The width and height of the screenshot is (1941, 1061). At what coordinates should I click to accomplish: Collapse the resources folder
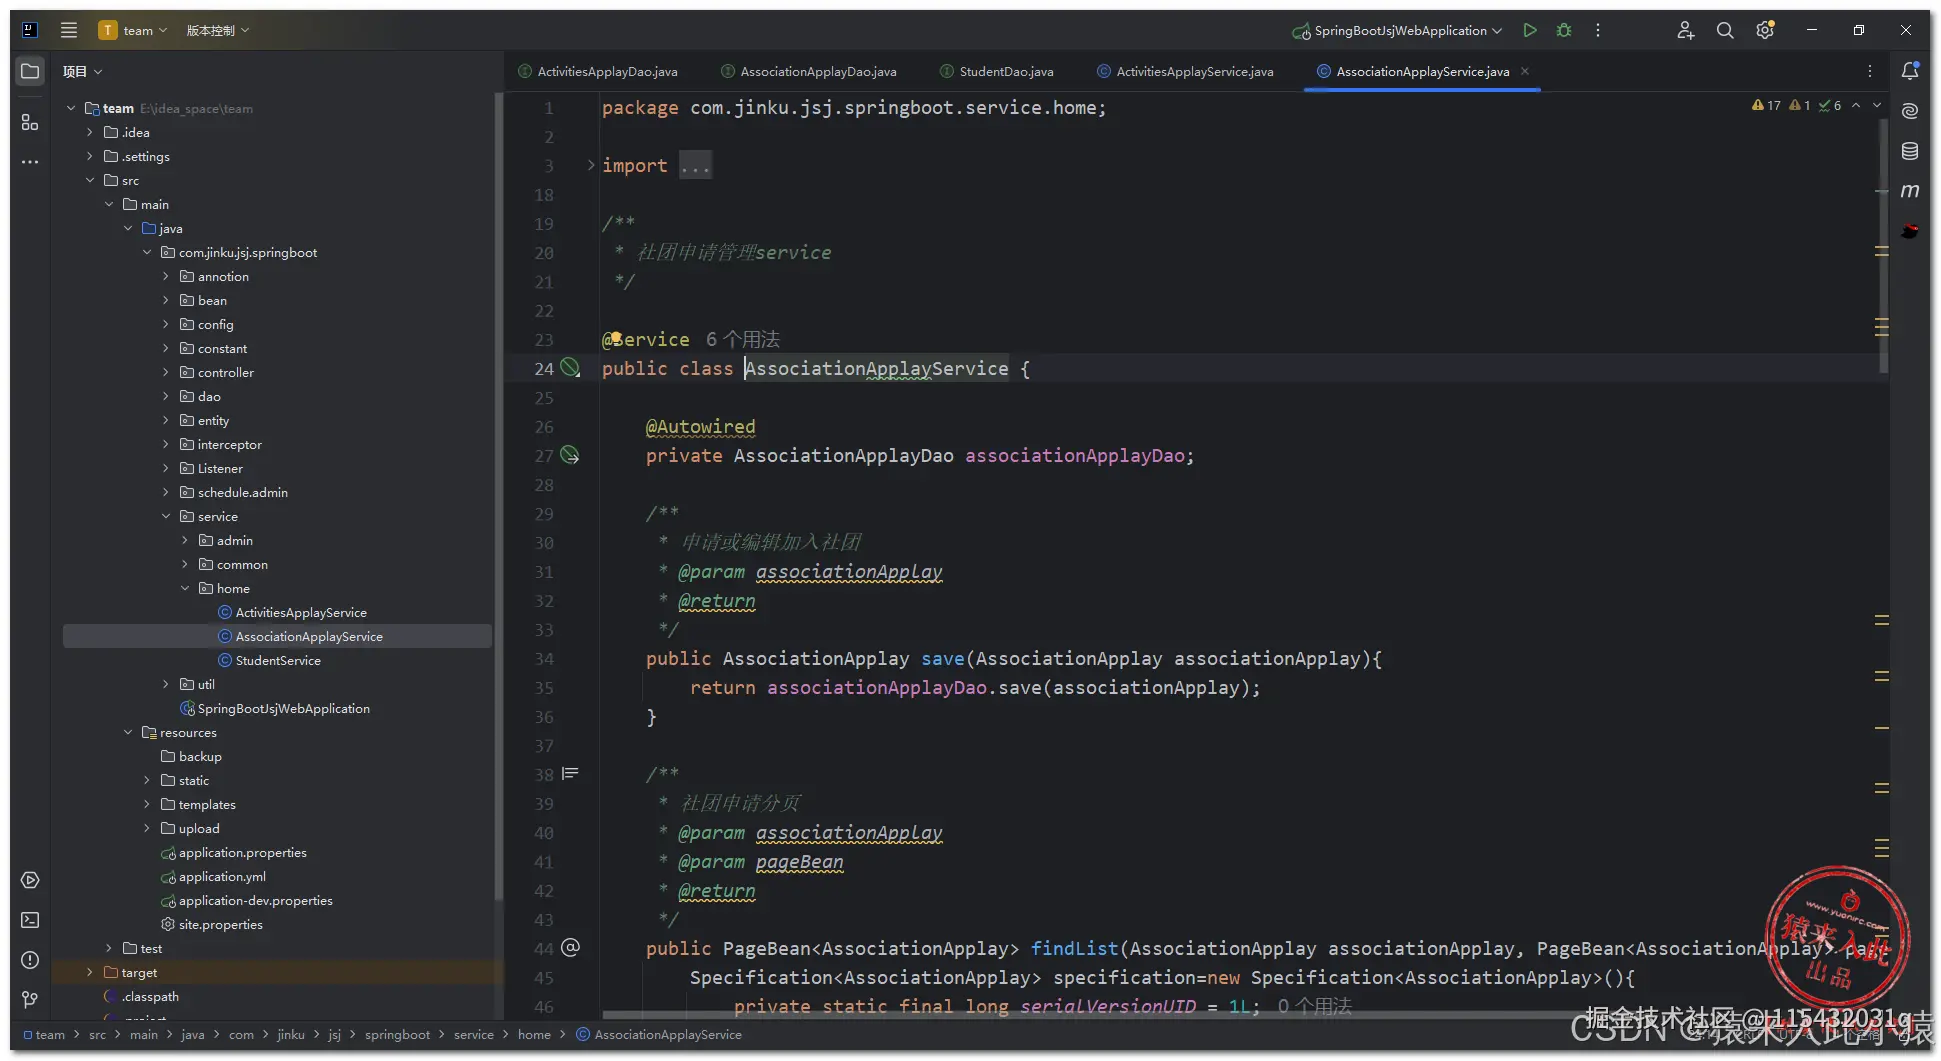(x=128, y=732)
